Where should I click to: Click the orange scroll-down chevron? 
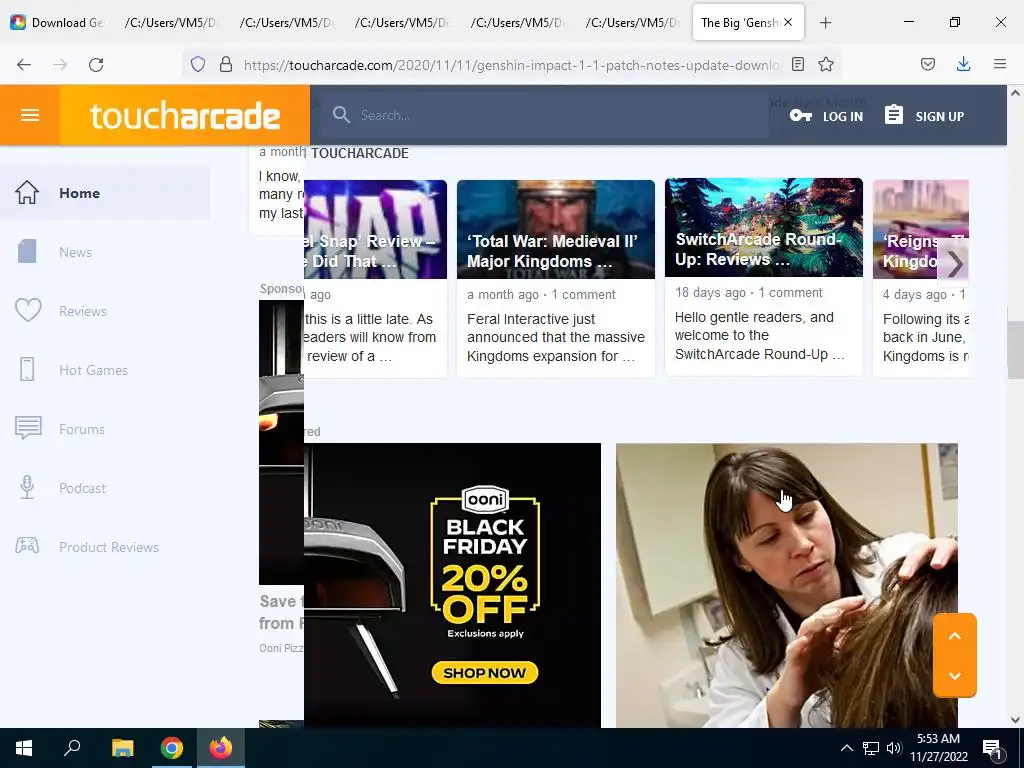click(955, 676)
